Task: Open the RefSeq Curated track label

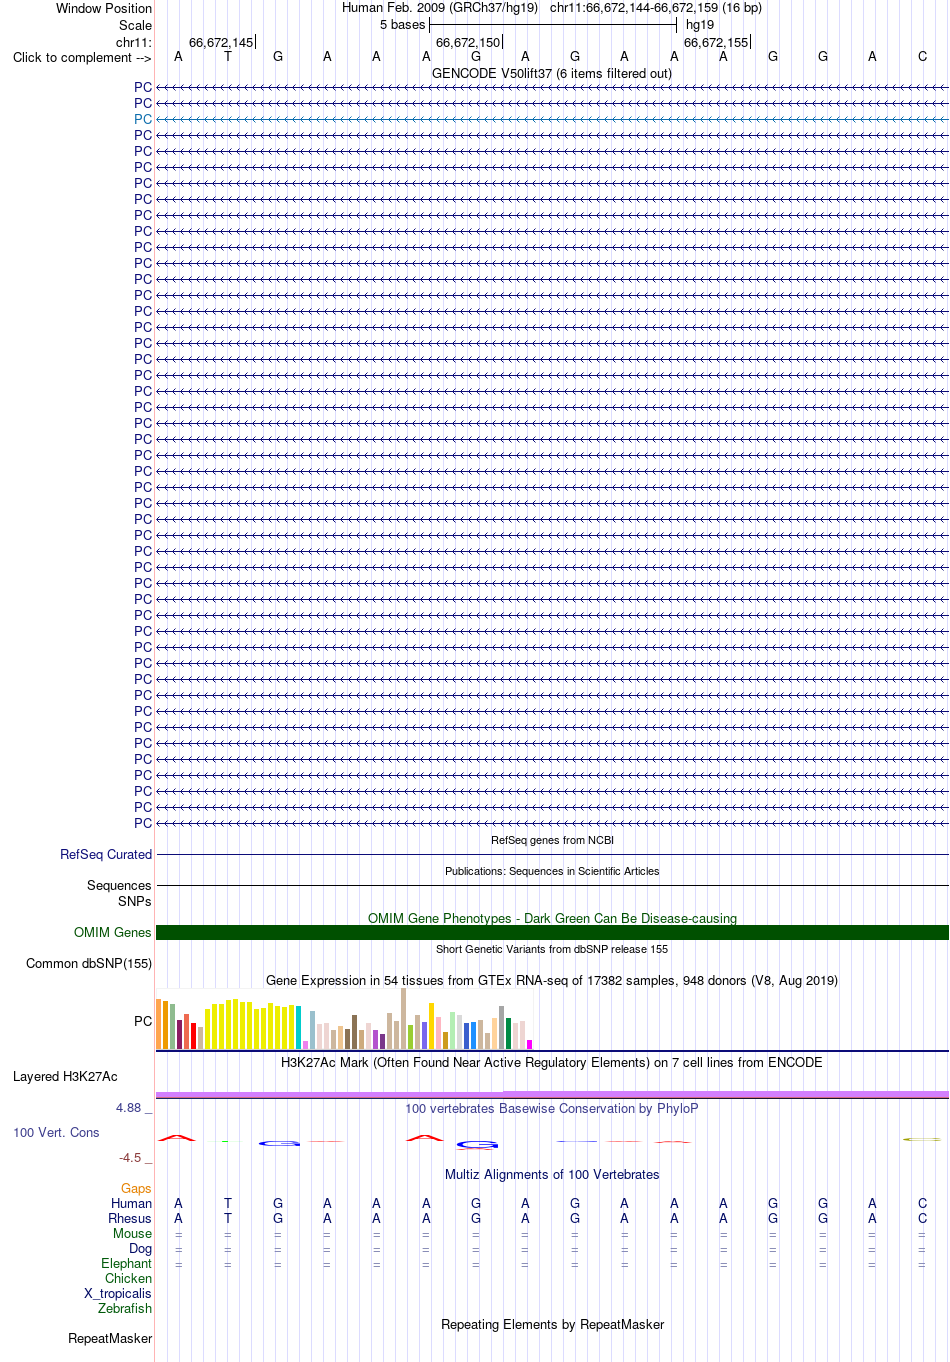Action: pyautogui.click(x=106, y=854)
